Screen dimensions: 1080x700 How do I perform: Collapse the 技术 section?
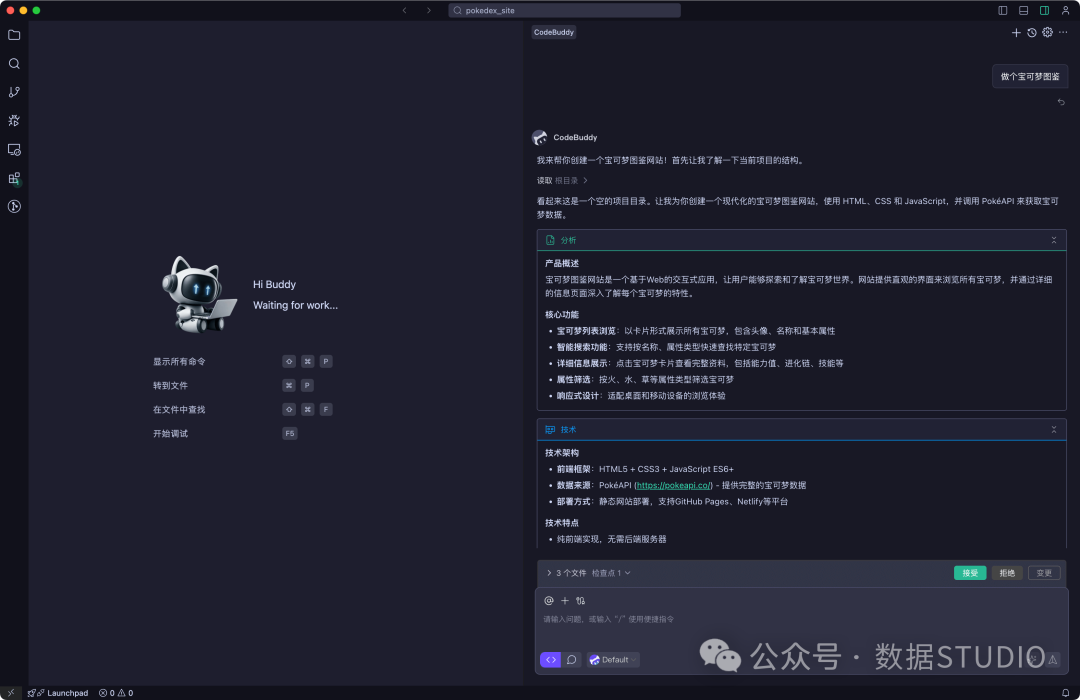[x=1054, y=430]
